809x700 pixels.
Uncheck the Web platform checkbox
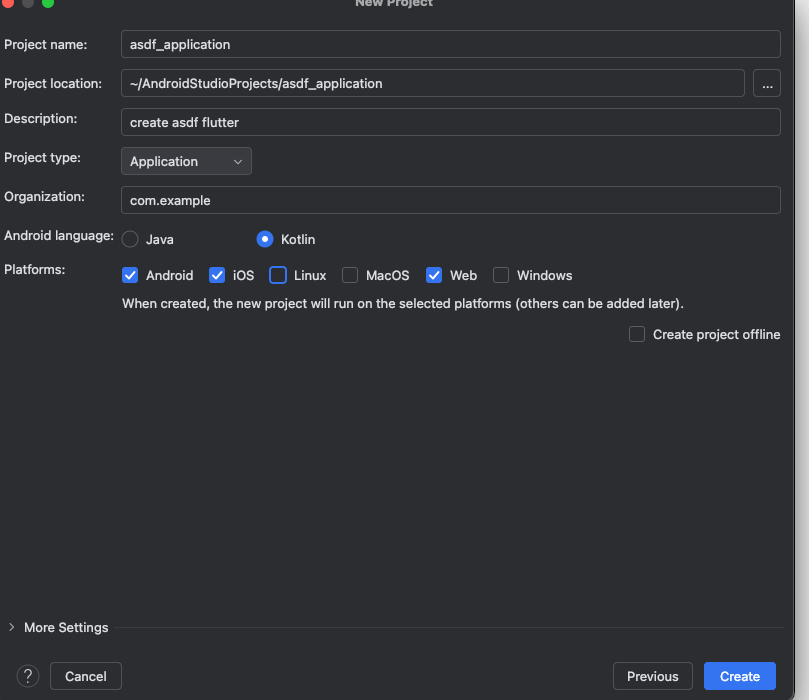(x=434, y=275)
